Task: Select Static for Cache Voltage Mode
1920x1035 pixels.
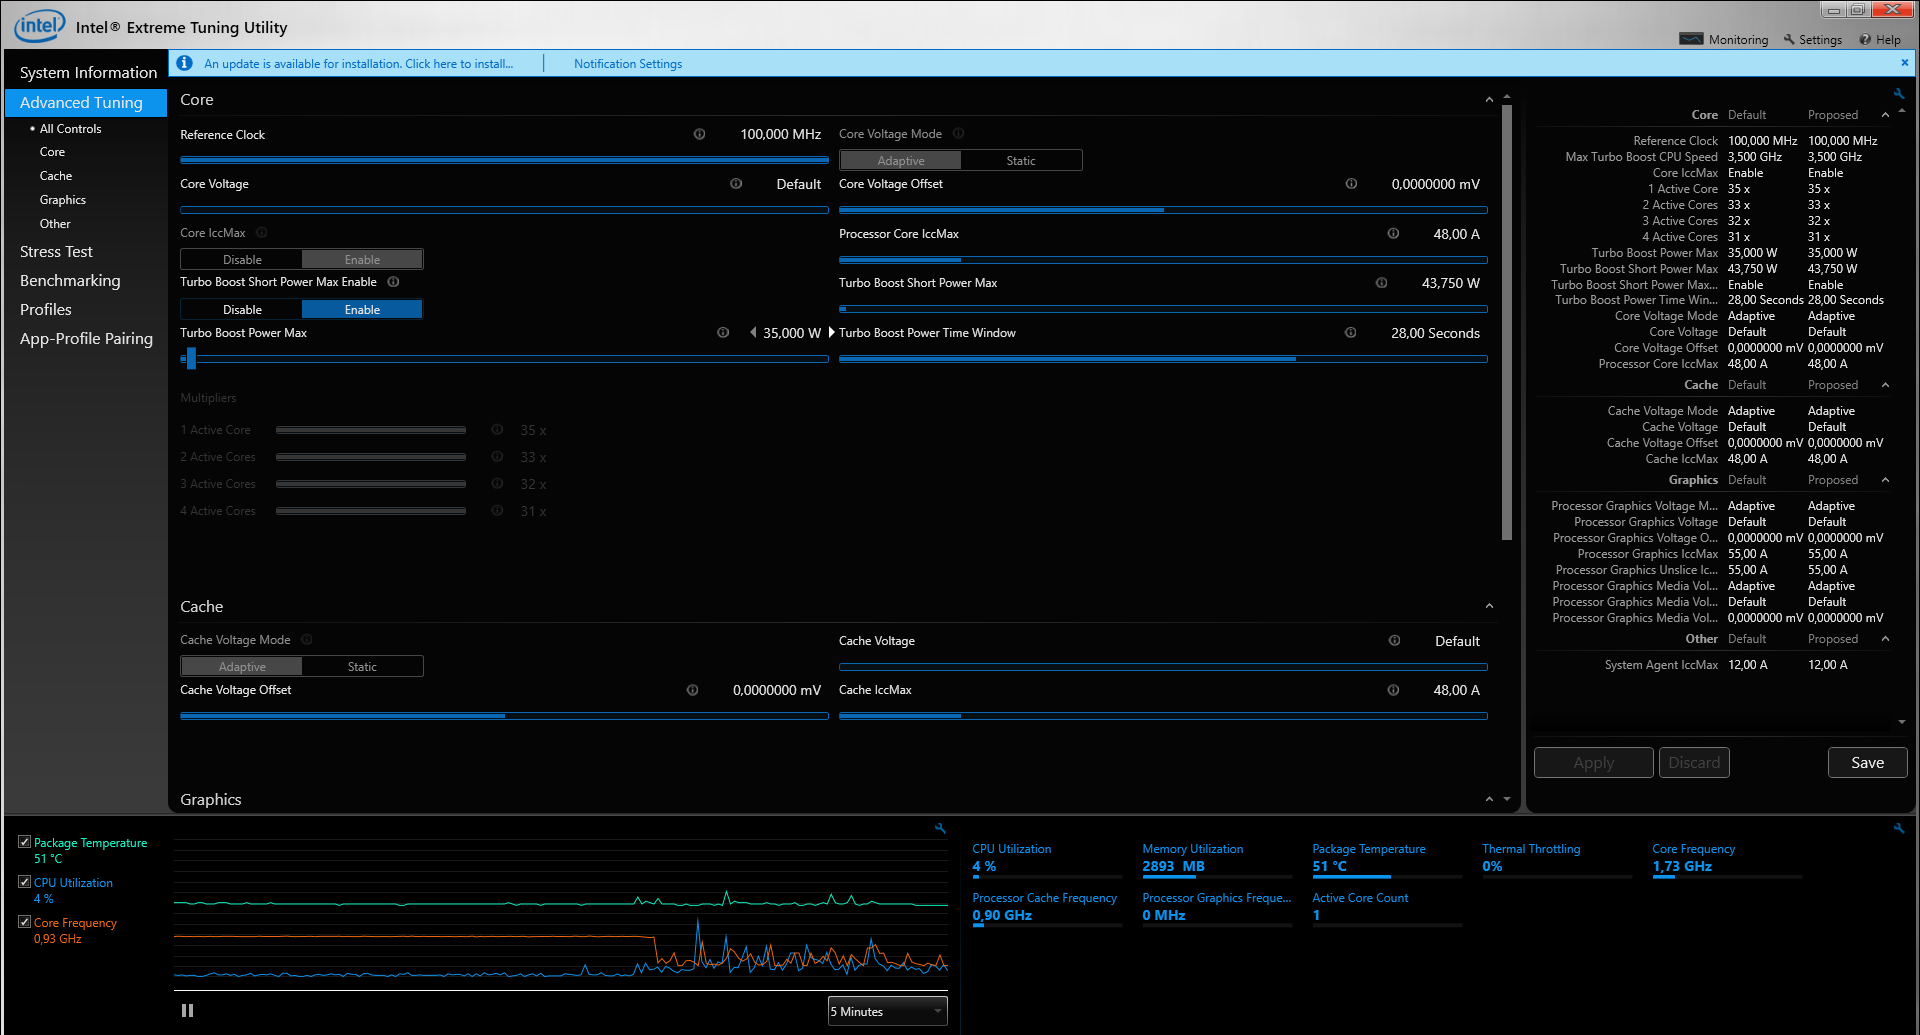Action: point(362,667)
